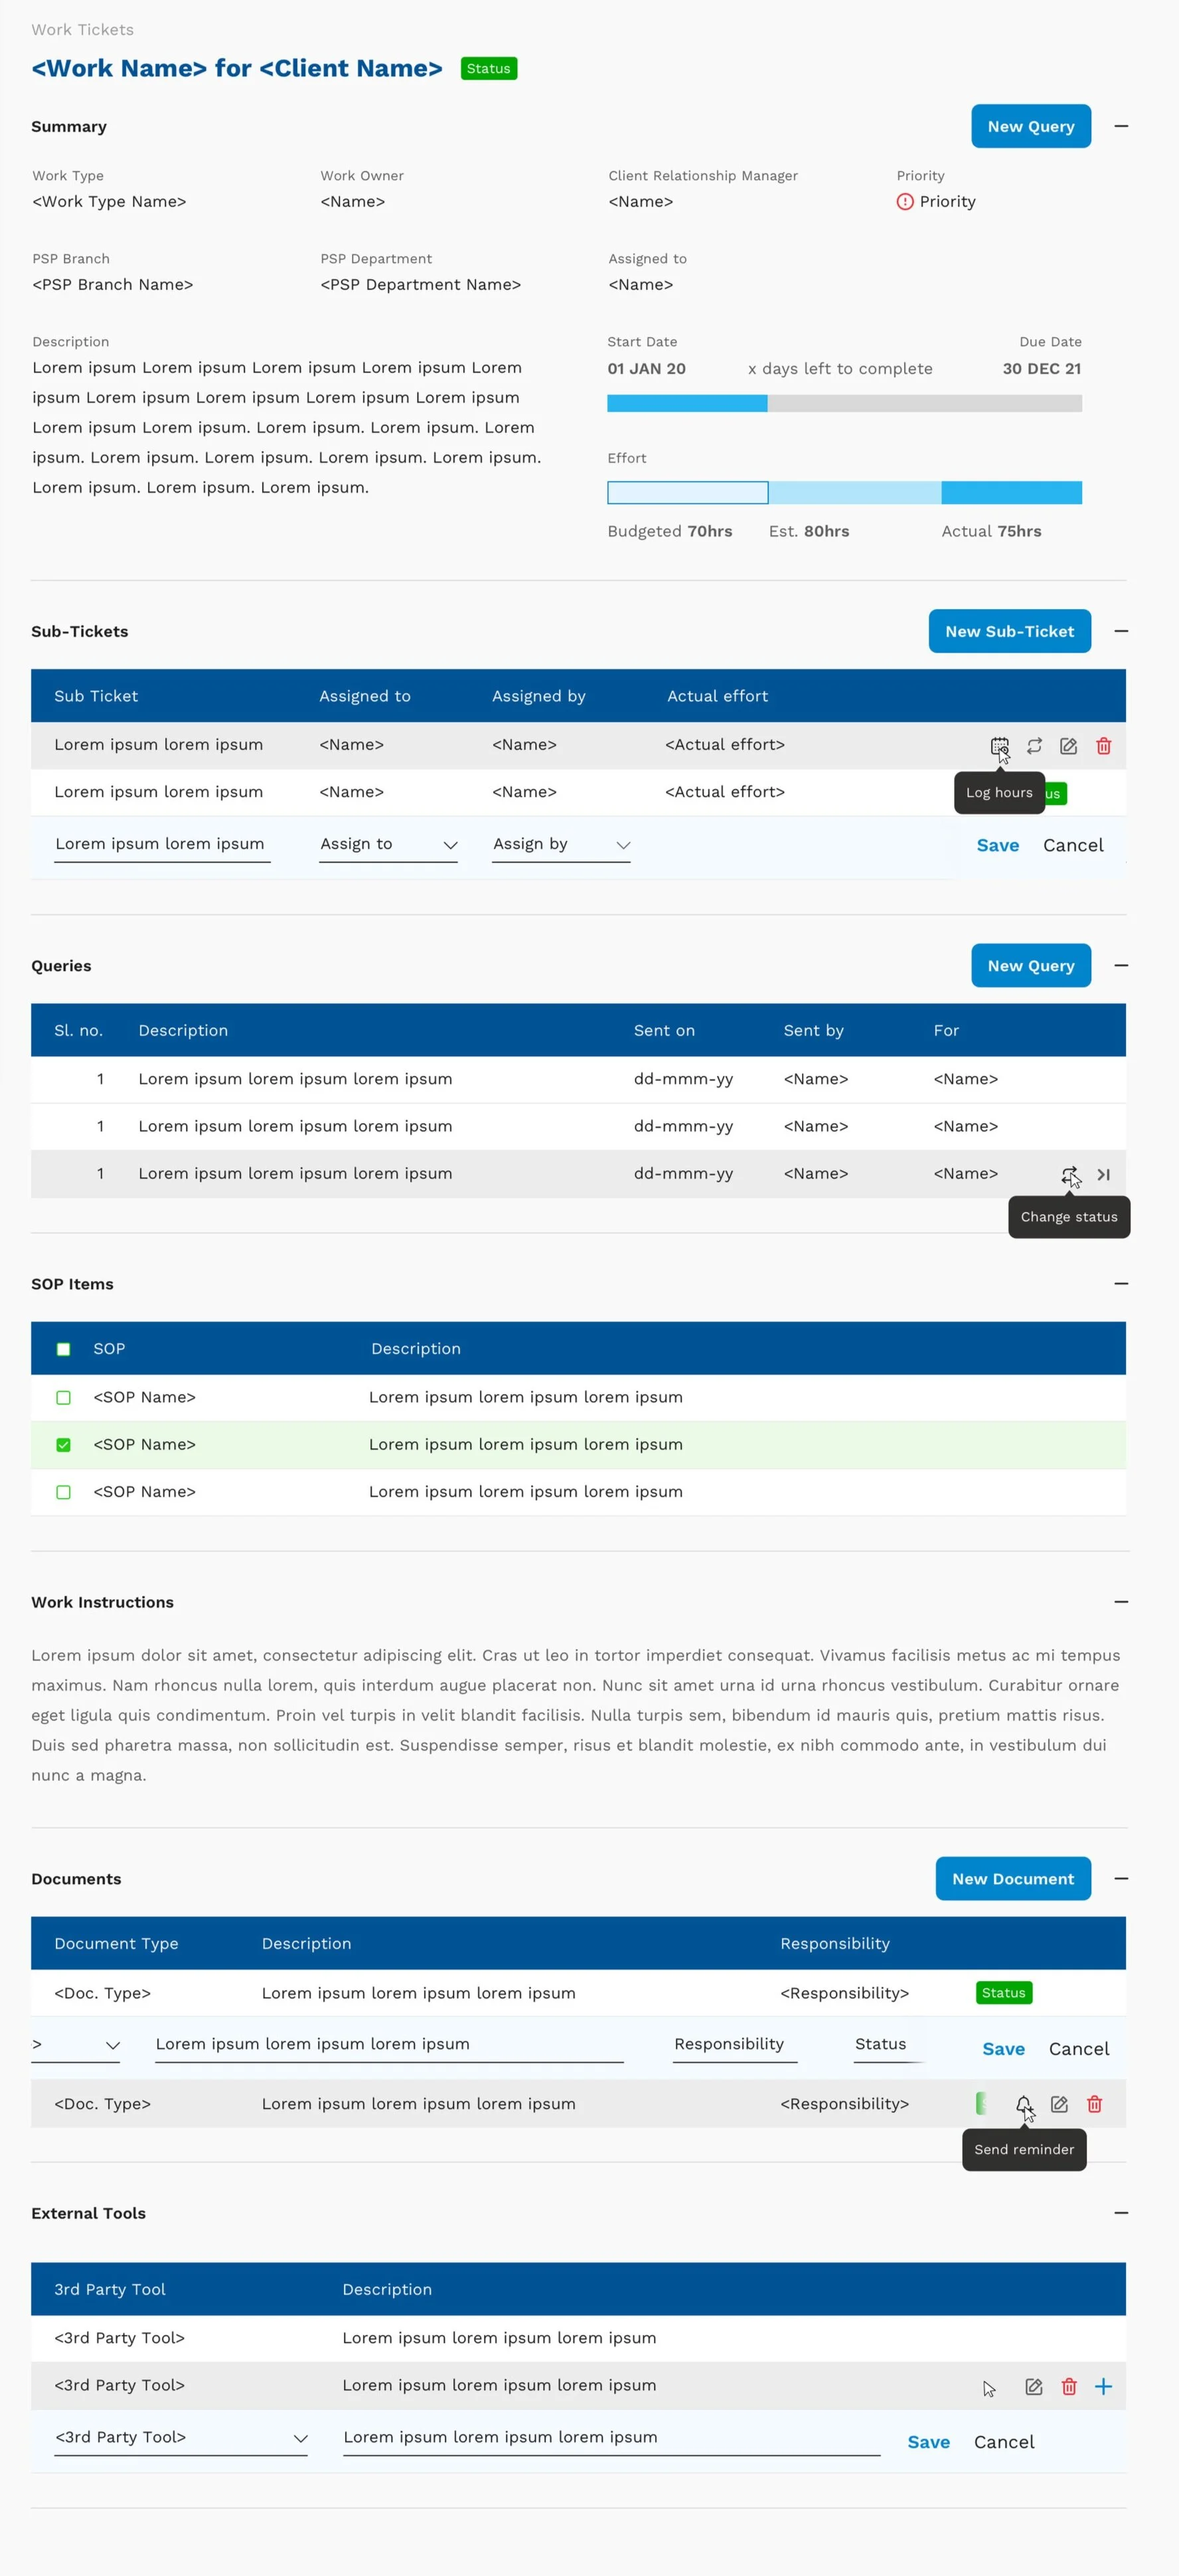
Task: Edit the document row with pencil icon
Action: (x=1059, y=2104)
